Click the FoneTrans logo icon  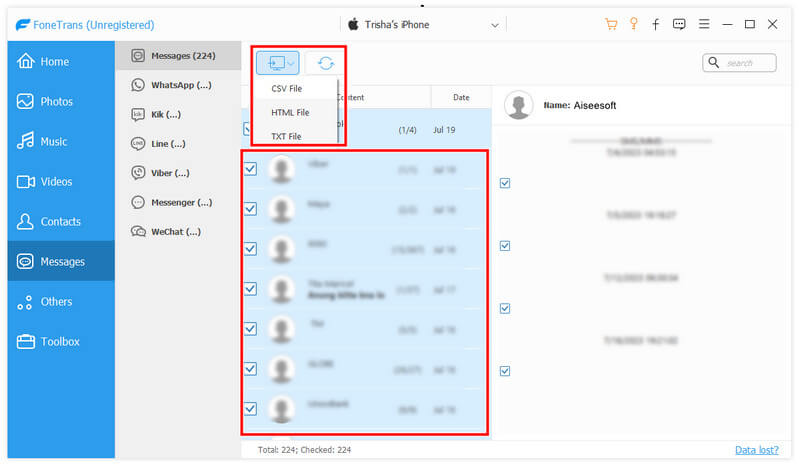click(x=23, y=24)
